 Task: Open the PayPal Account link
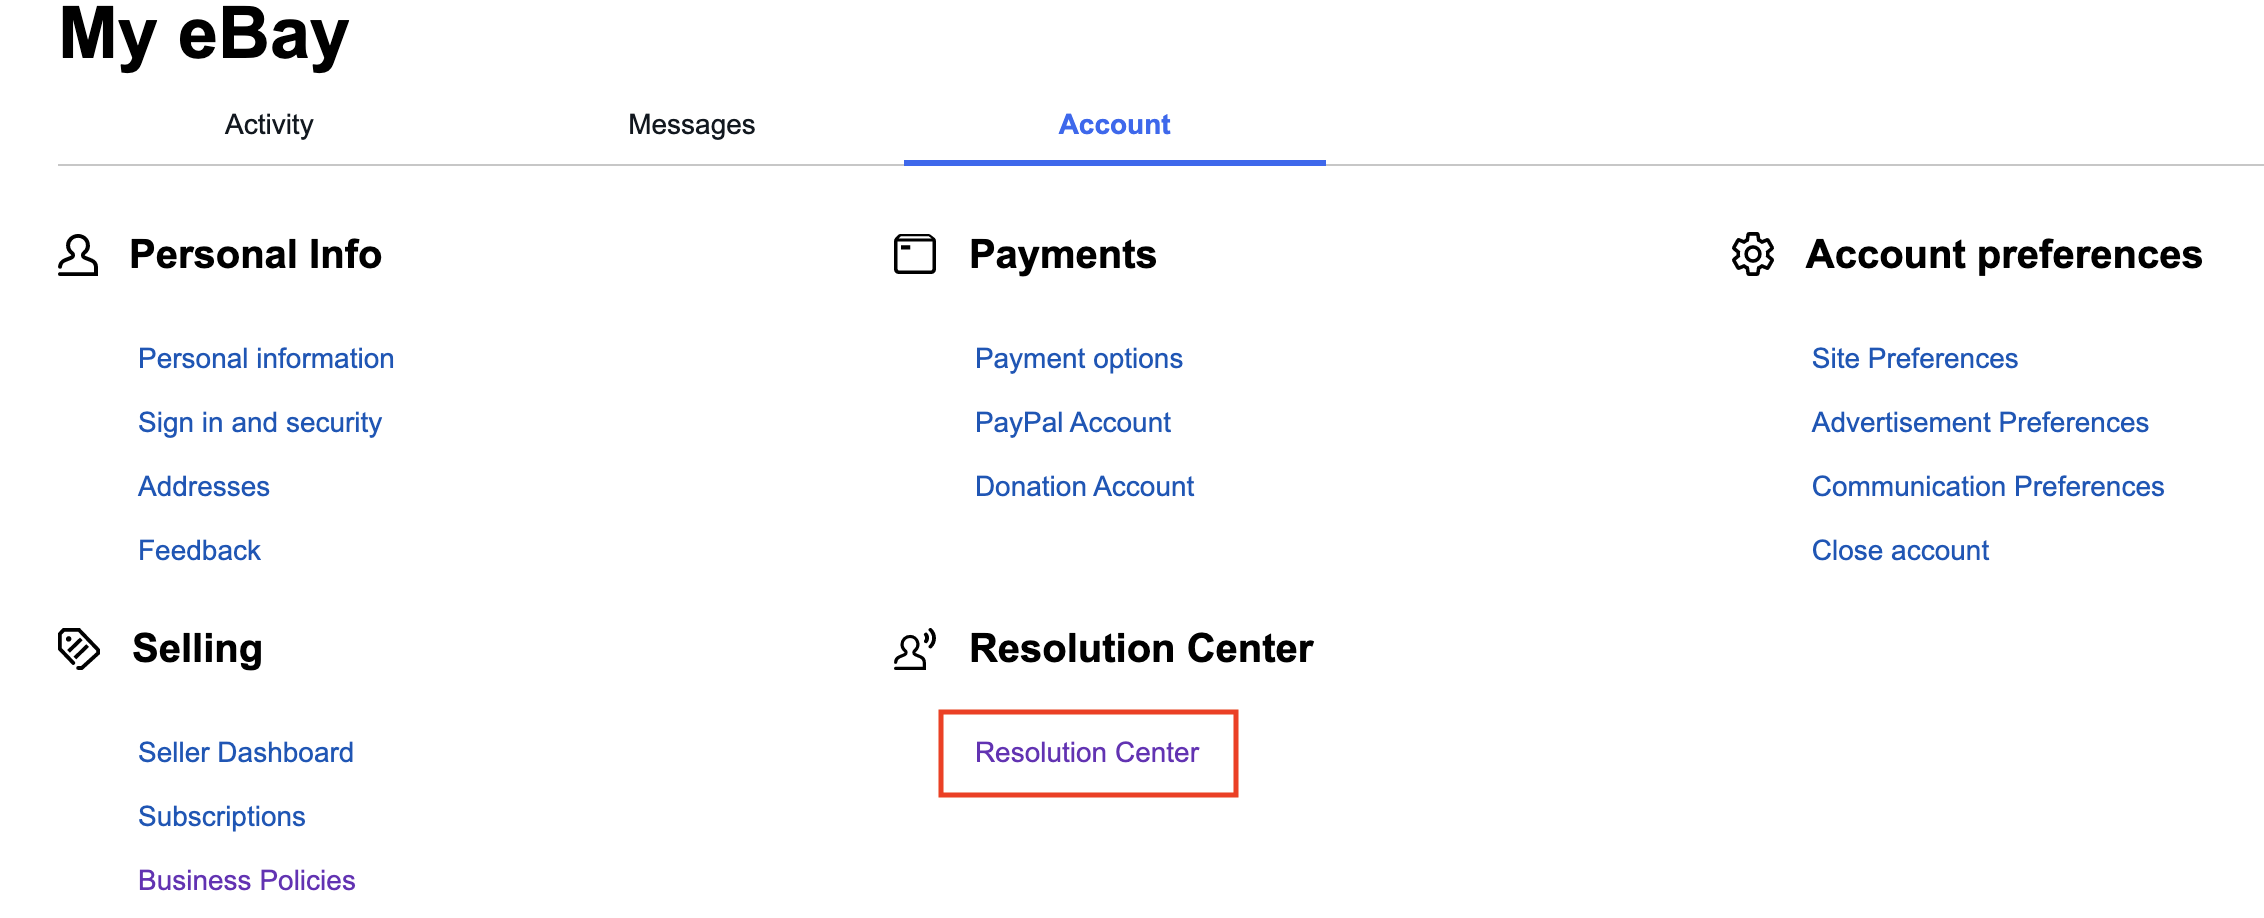tap(1072, 422)
